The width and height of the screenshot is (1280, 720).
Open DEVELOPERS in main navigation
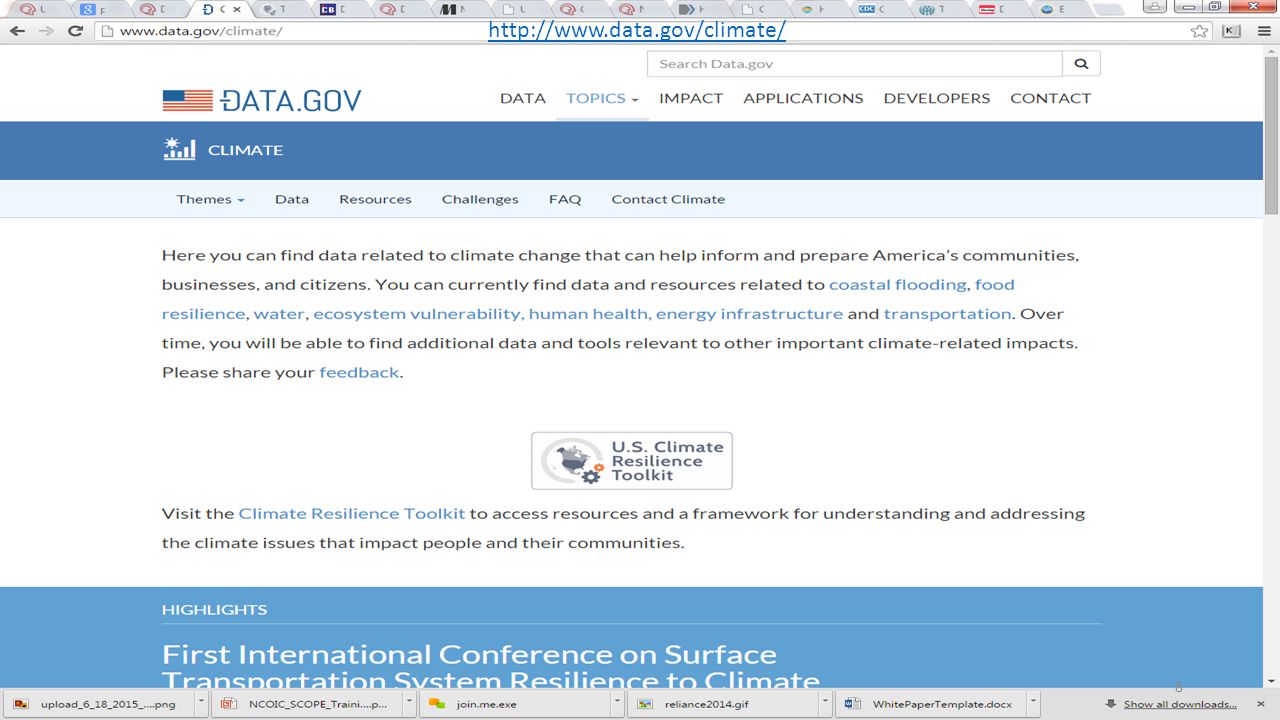pos(937,98)
